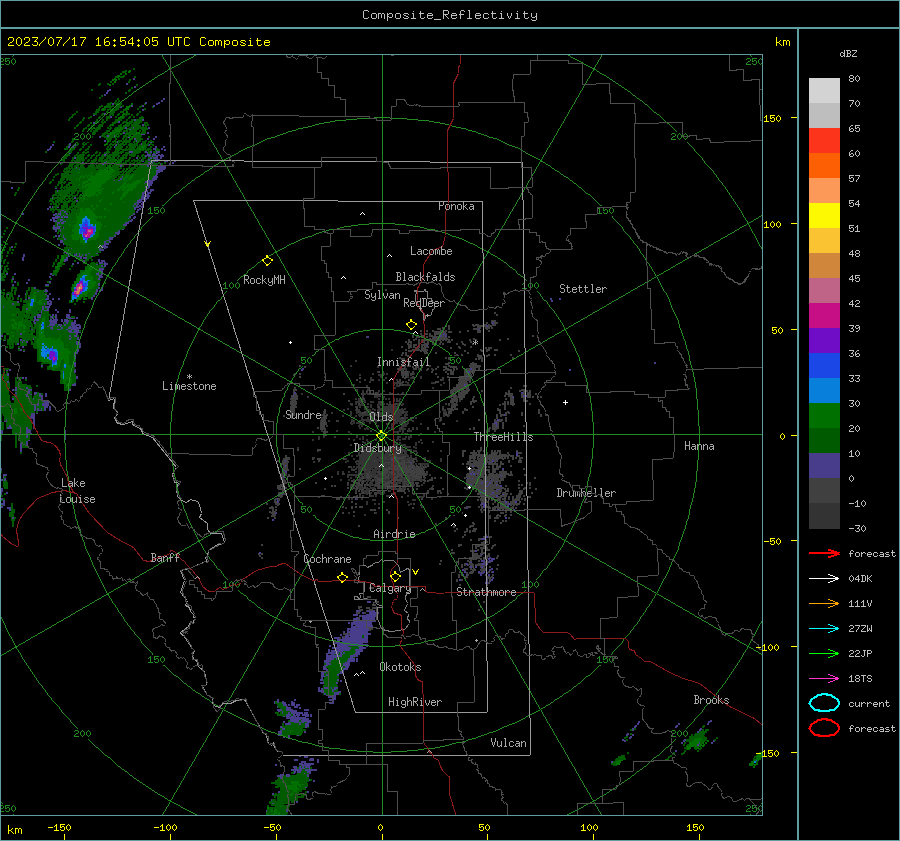Click the Limestone label
The image size is (900, 841).
(189, 386)
